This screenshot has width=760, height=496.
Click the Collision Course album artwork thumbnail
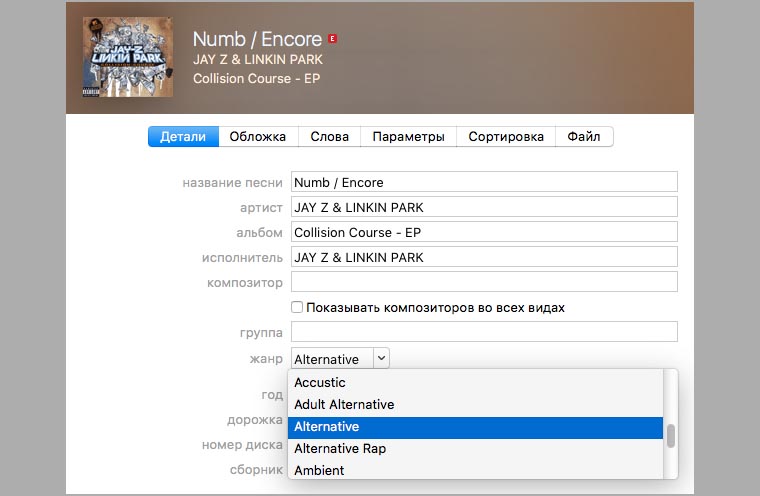click(x=128, y=57)
